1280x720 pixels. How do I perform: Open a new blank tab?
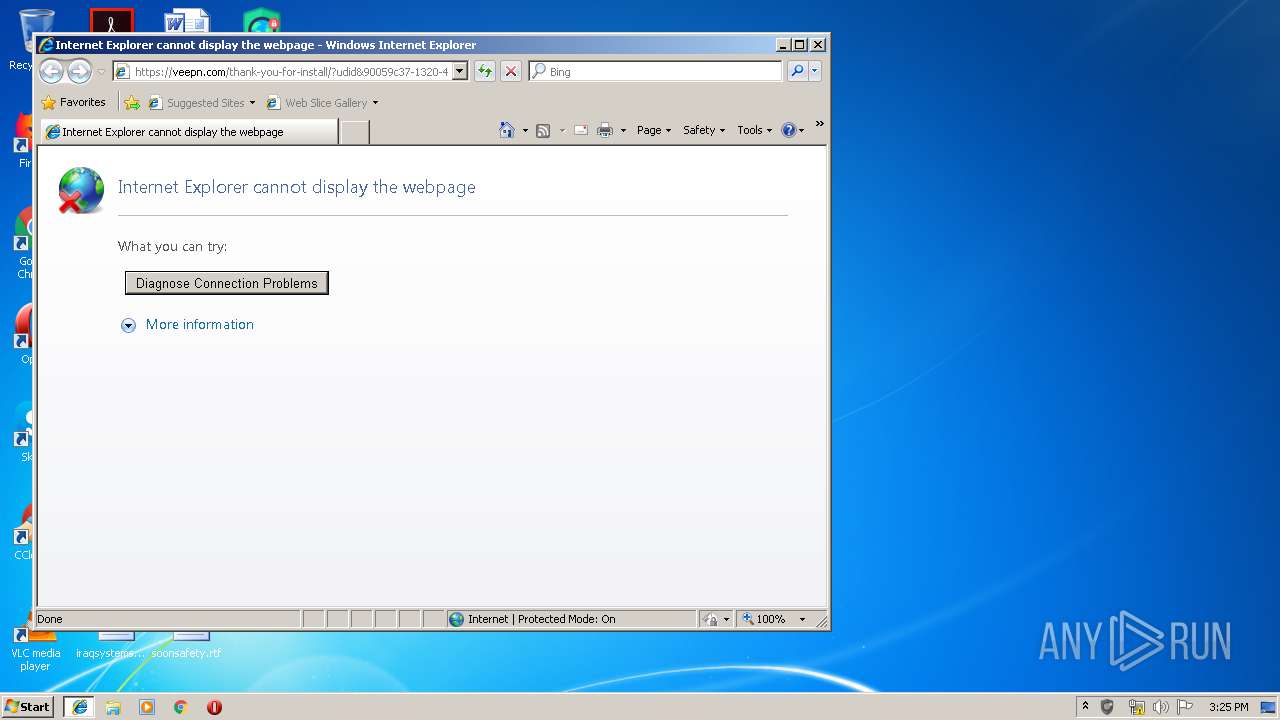click(x=355, y=131)
